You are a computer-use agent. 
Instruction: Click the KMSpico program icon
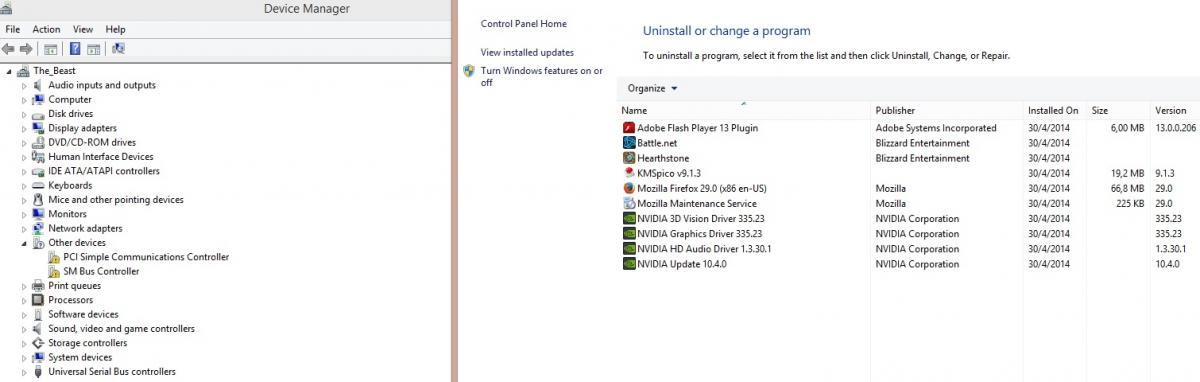point(629,173)
